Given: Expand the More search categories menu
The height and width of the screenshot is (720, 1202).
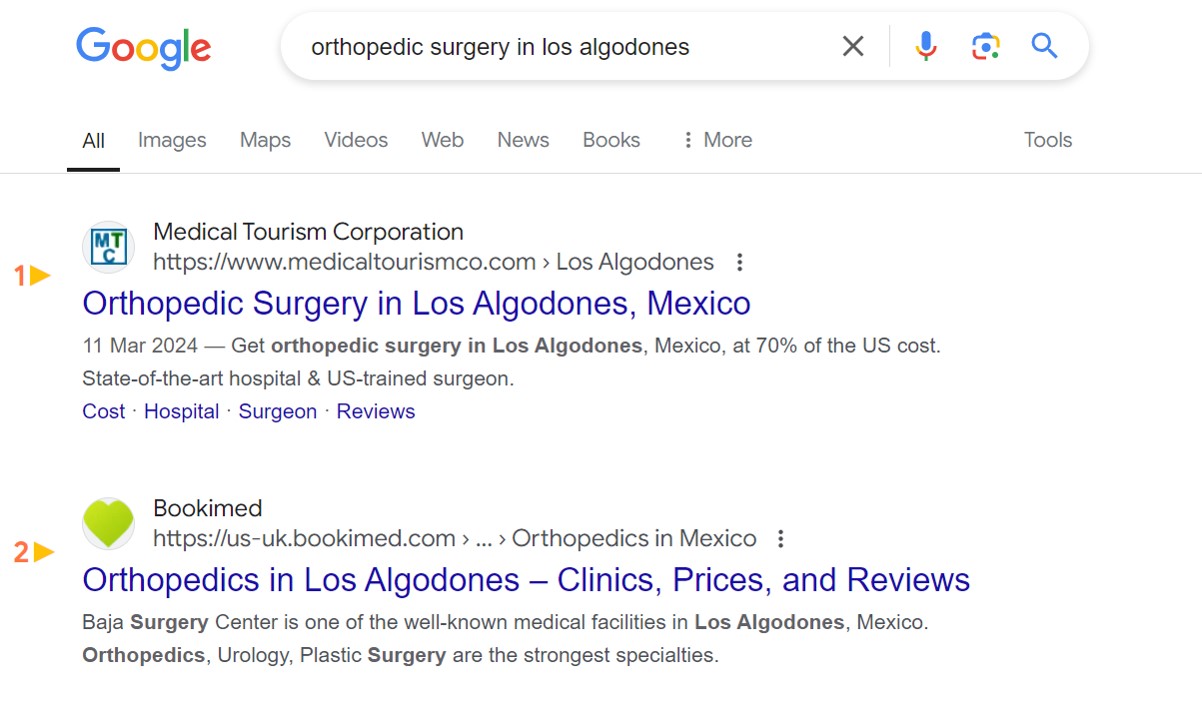Looking at the screenshot, I should pos(716,140).
